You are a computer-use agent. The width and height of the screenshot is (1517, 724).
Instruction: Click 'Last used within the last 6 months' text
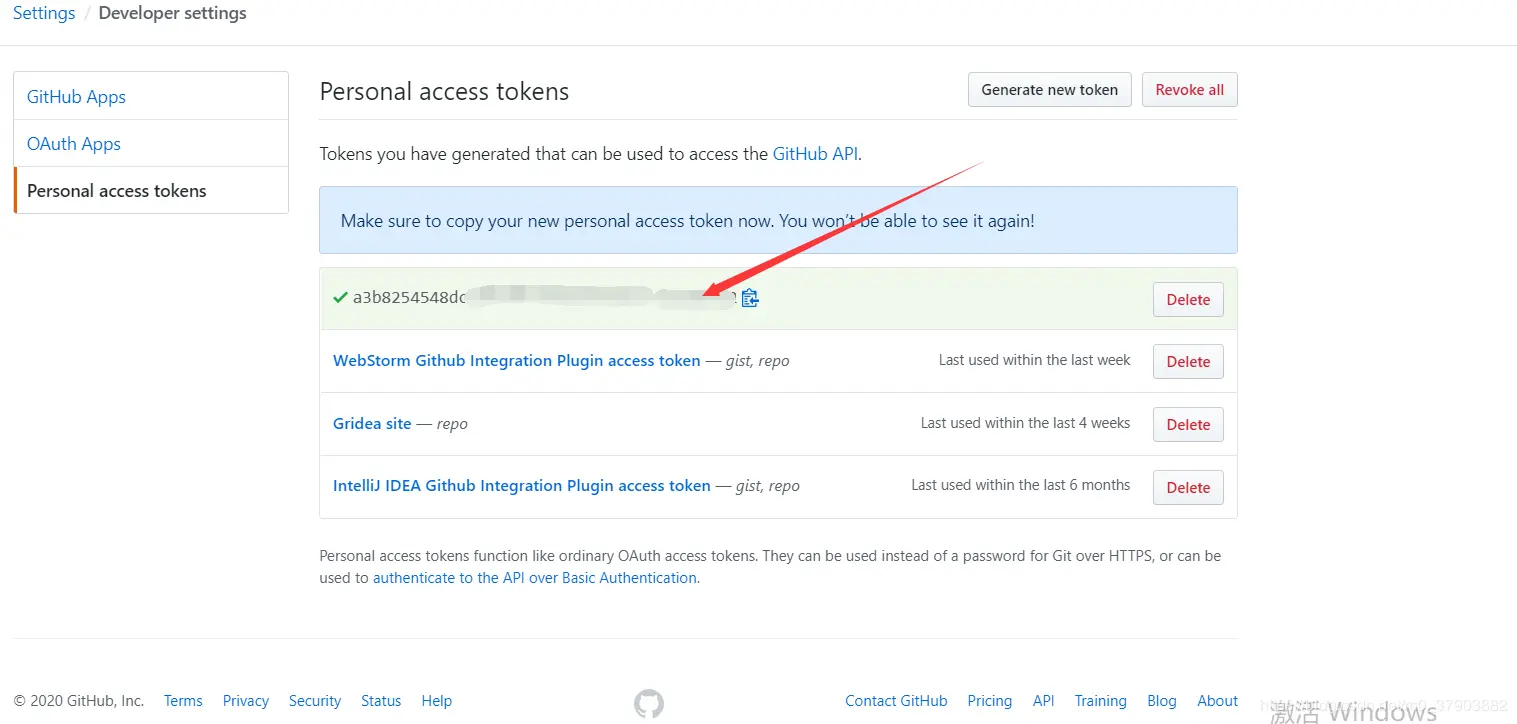(1021, 485)
